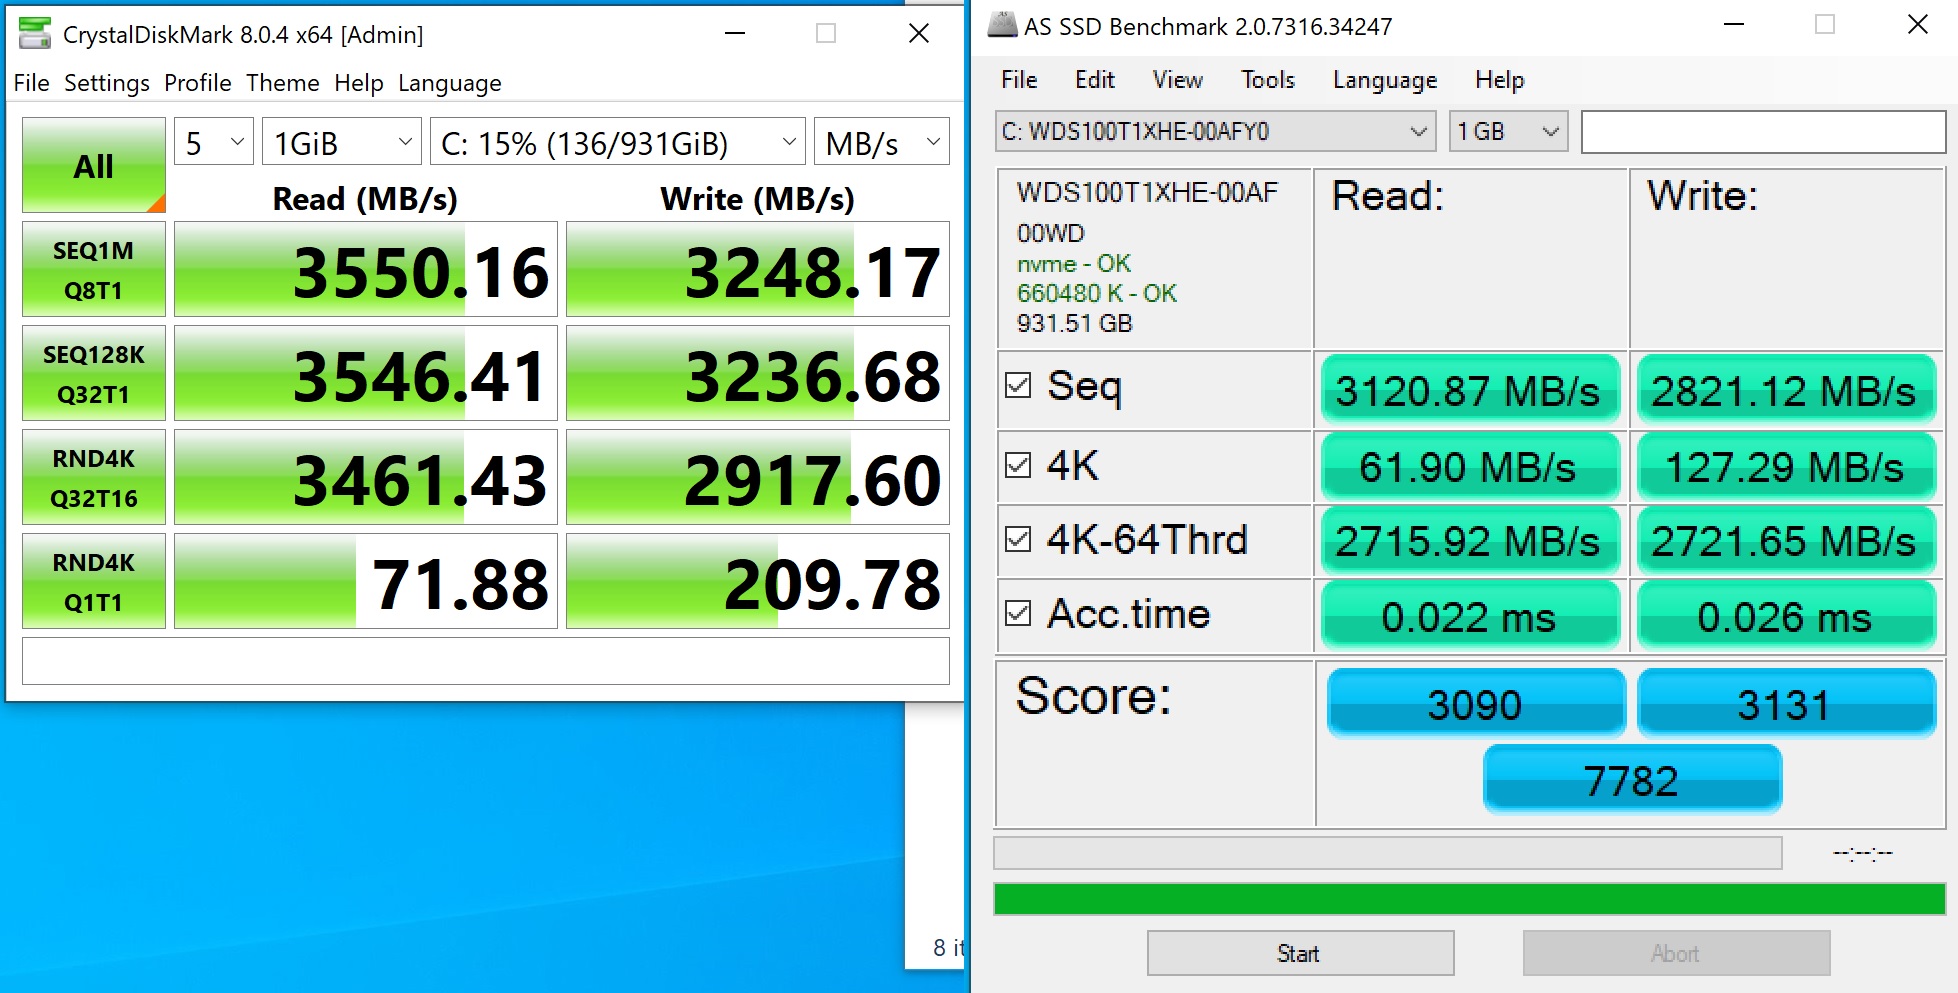
Task: Click the 660480 K - OK alignment text
Action: click(1096, 293)
